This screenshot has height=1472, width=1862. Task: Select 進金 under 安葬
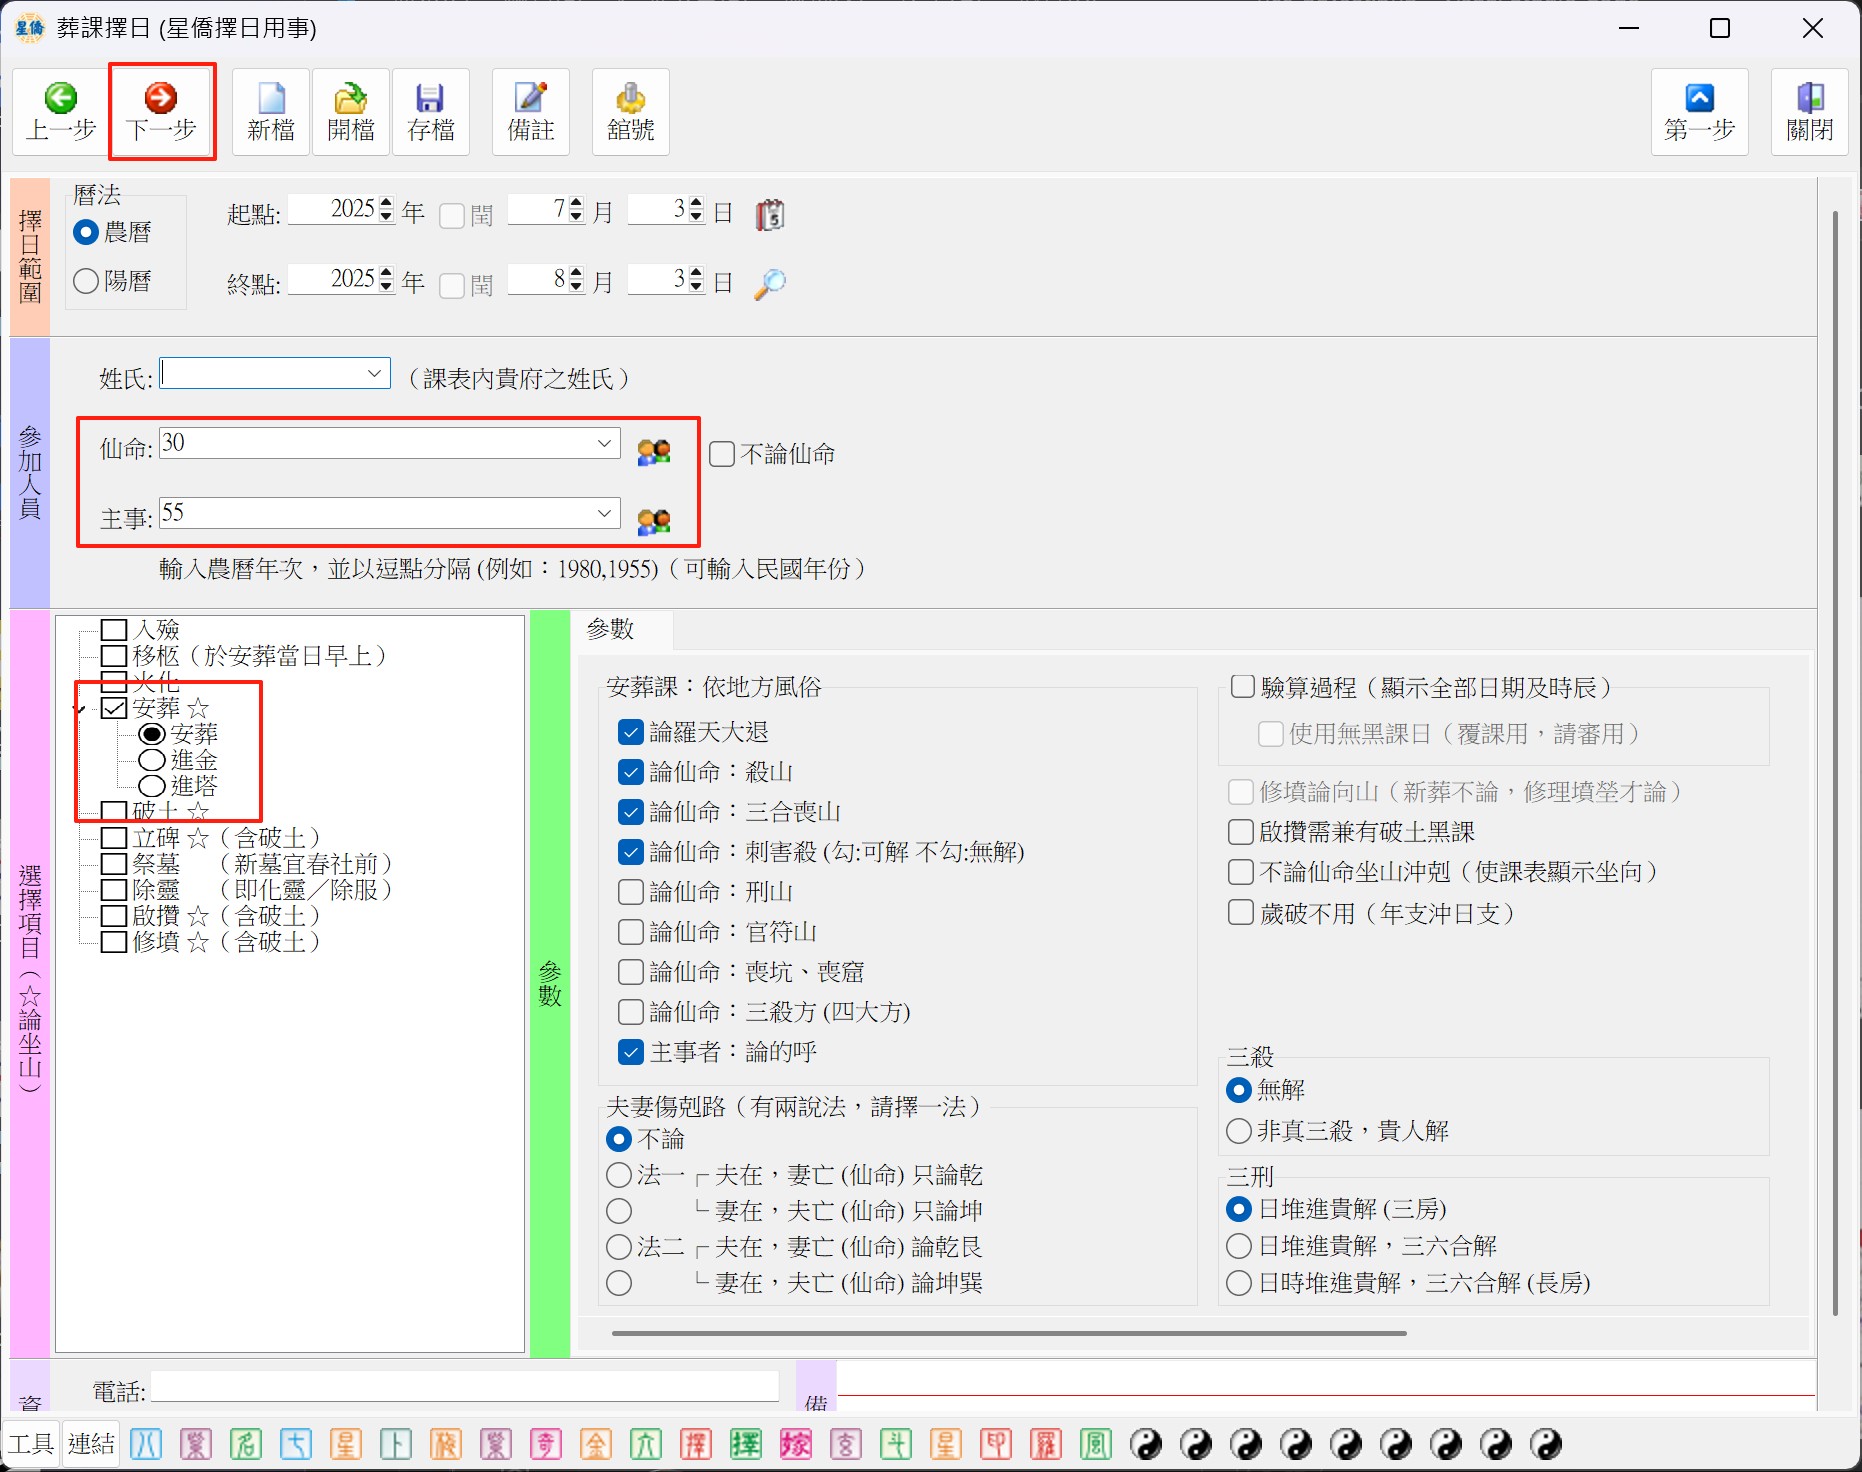coord(152,760)
